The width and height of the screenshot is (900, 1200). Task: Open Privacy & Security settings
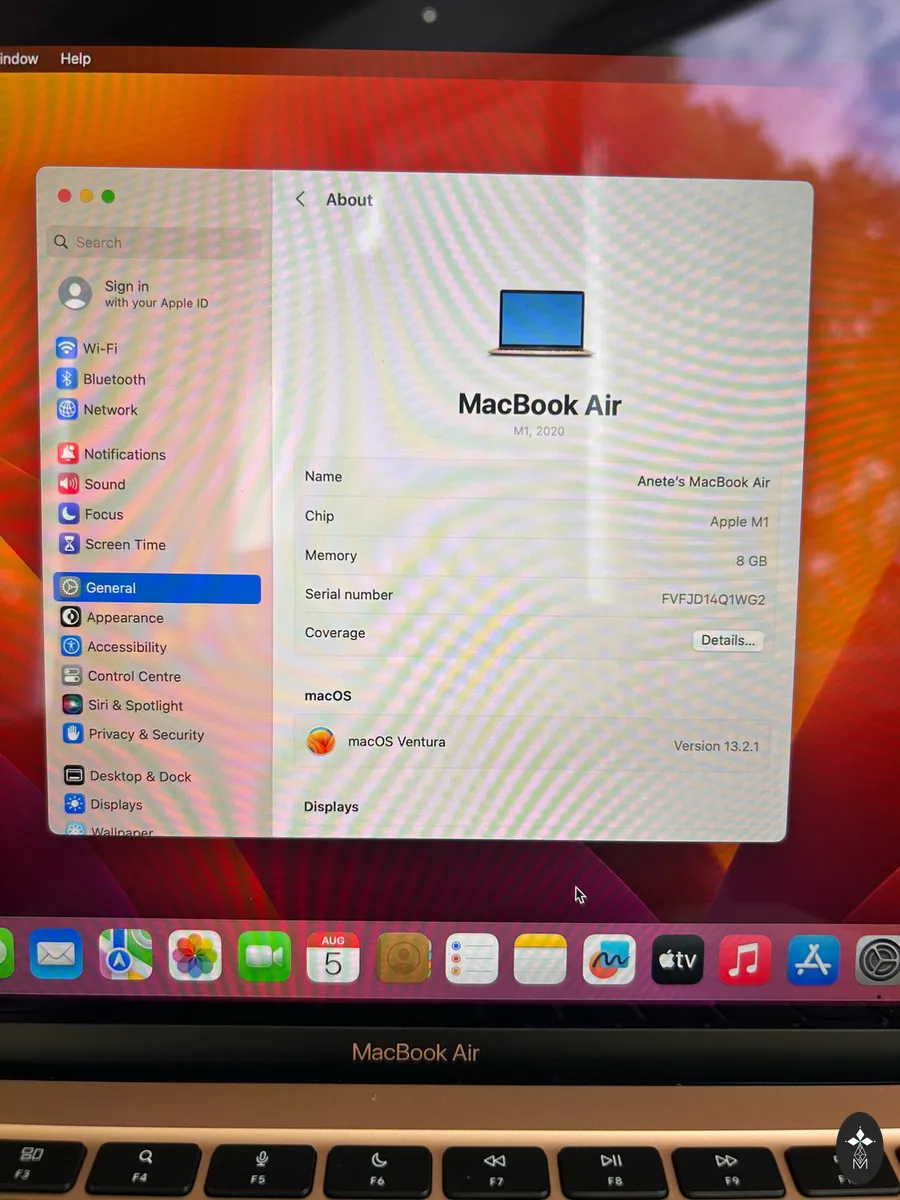point(133,734)
